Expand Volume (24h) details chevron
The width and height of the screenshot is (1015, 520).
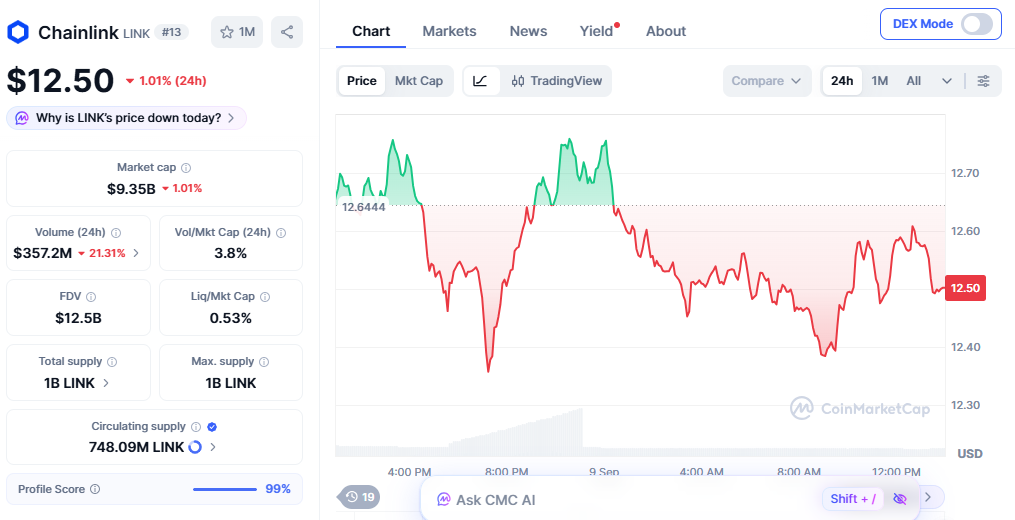pyautogui.click(x=136, y=253)
